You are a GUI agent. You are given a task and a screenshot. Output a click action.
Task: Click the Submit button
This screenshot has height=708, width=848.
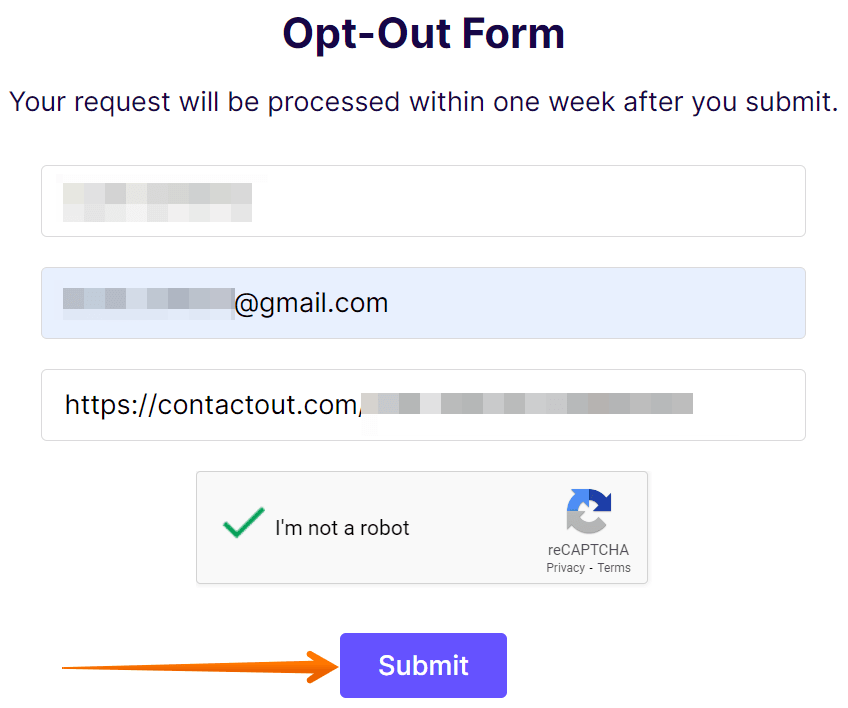coord(422,665)
